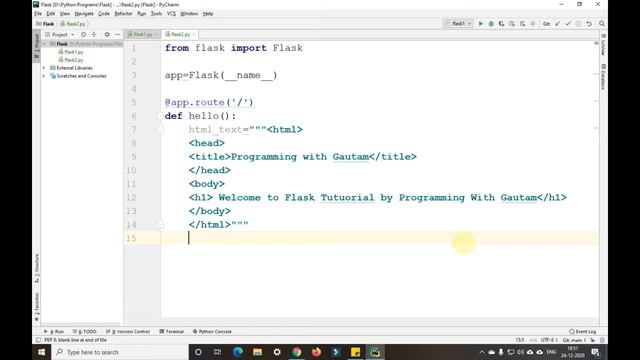Click the Profile run icon in toolbar

click(x=512, y=24)
